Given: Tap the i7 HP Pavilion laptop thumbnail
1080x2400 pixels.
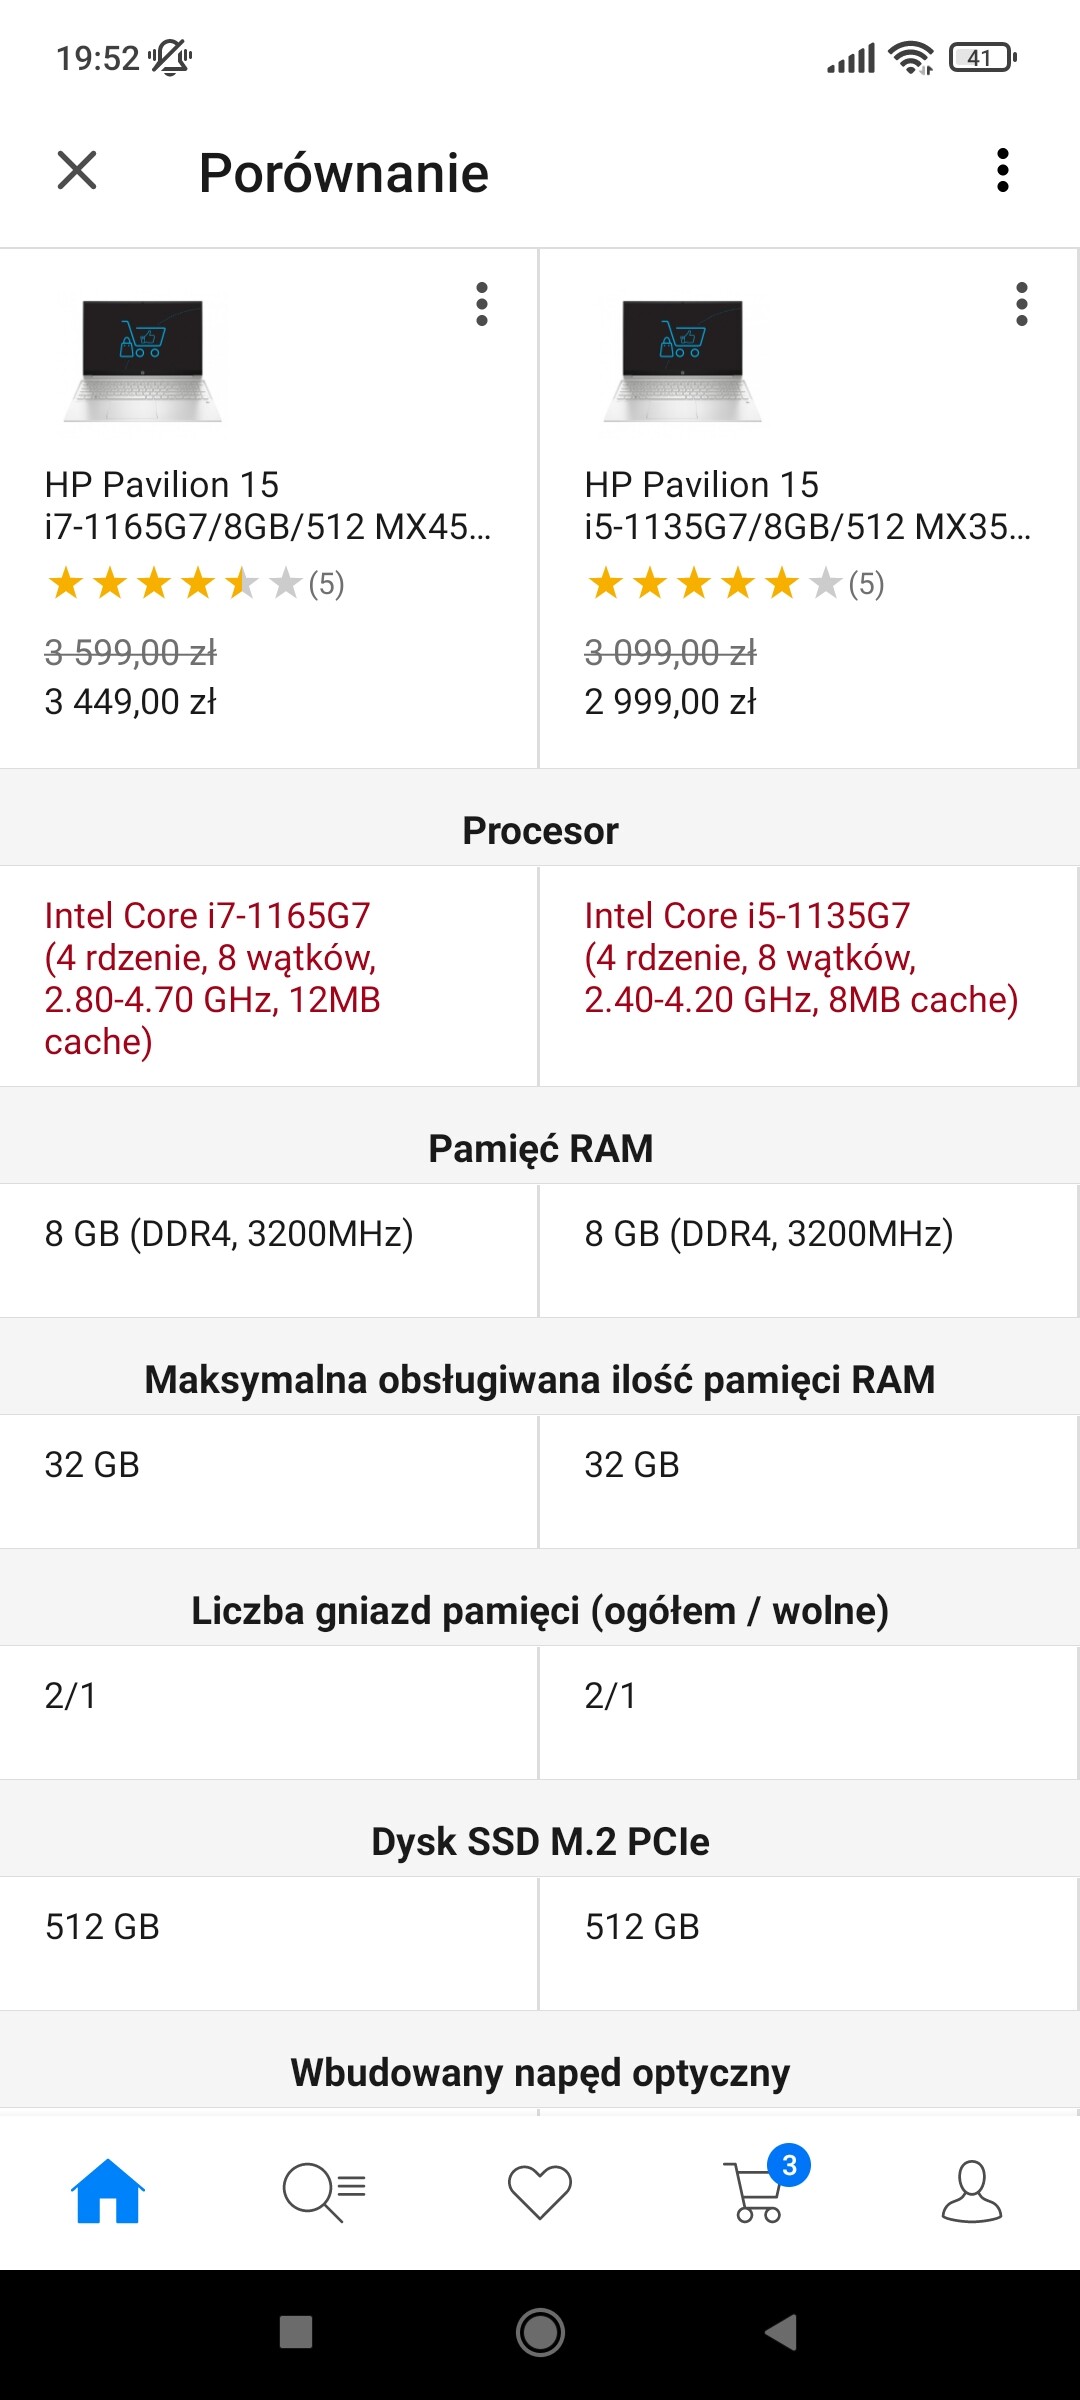Looking at the screenshot, I should (143, 360).
